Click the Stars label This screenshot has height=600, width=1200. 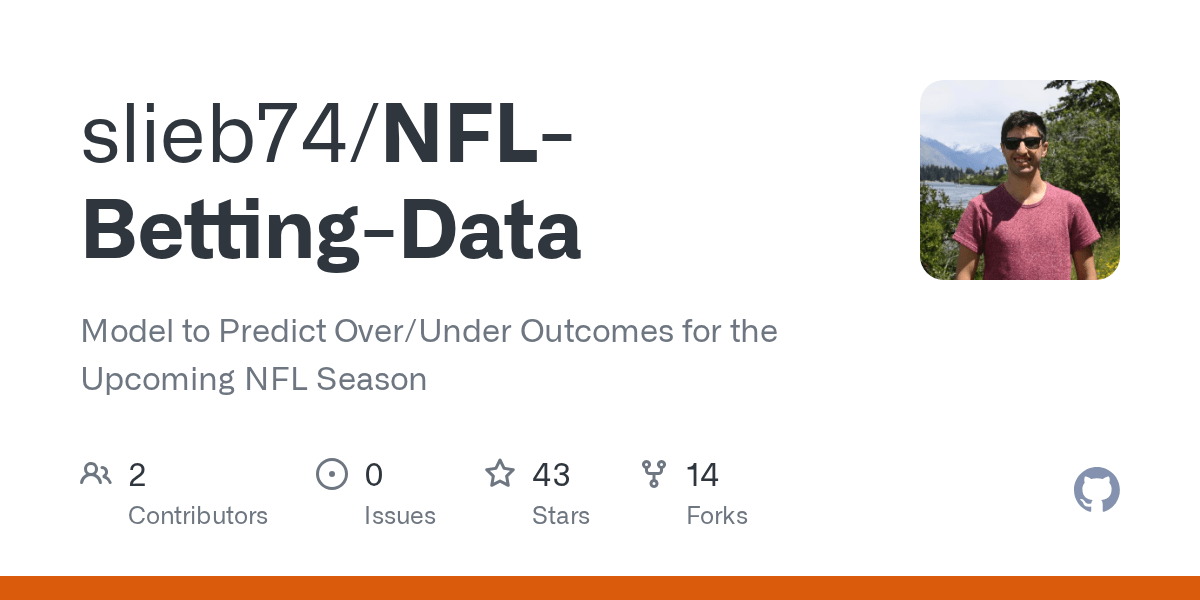point(561,516)
